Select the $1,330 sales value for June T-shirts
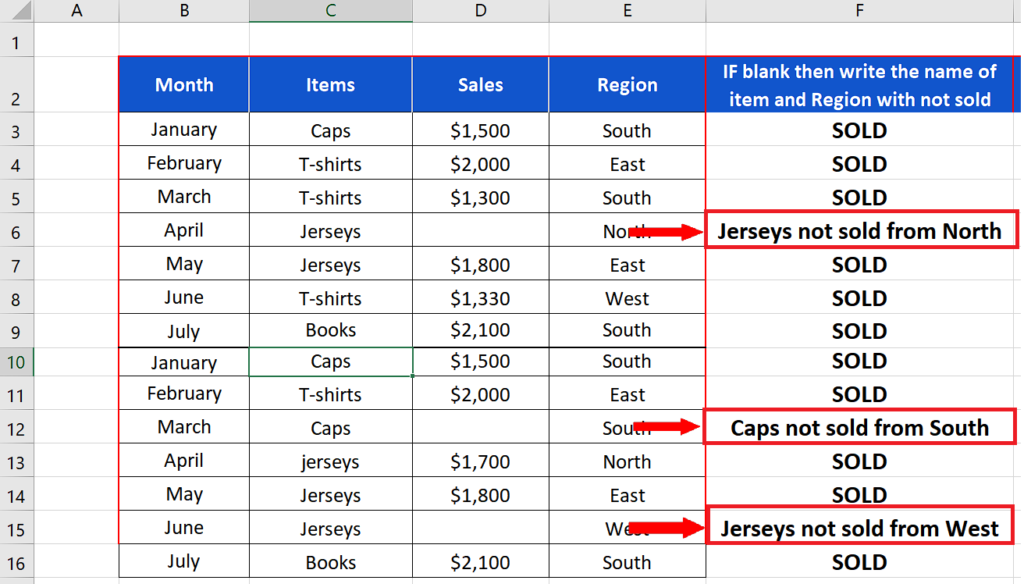The image size is (1024, 584). [x=480, y=297]
